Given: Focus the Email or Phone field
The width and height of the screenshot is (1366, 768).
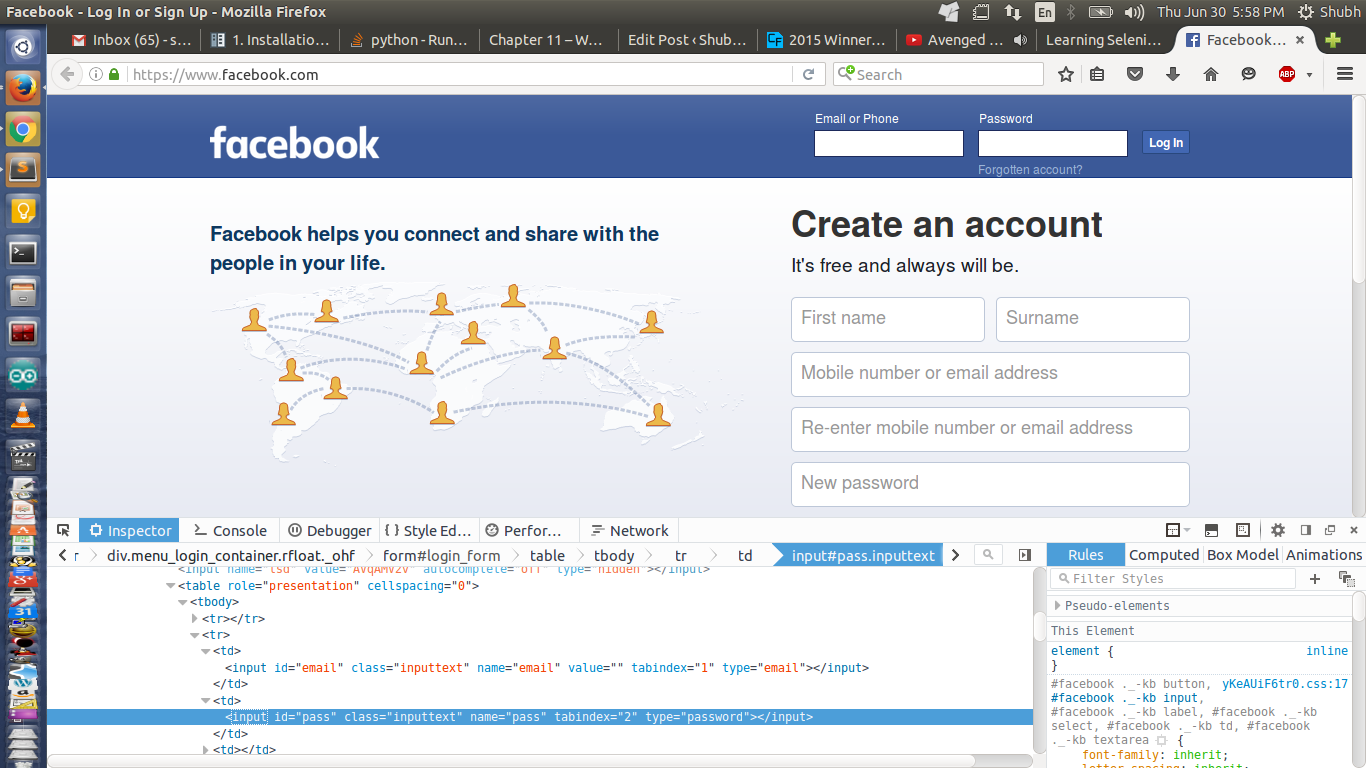Looking at the screenshot, I should click(888, 144).
